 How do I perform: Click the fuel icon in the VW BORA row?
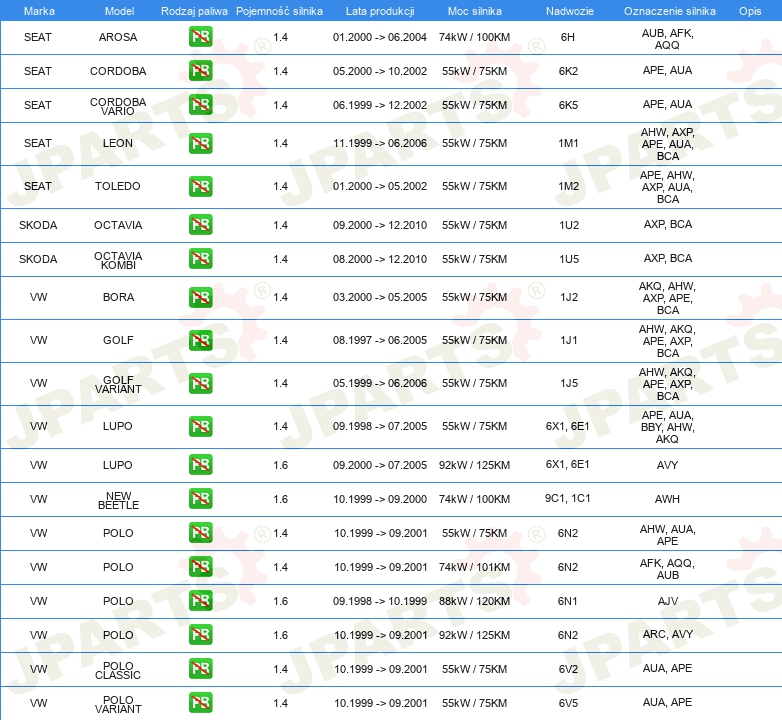200,297
